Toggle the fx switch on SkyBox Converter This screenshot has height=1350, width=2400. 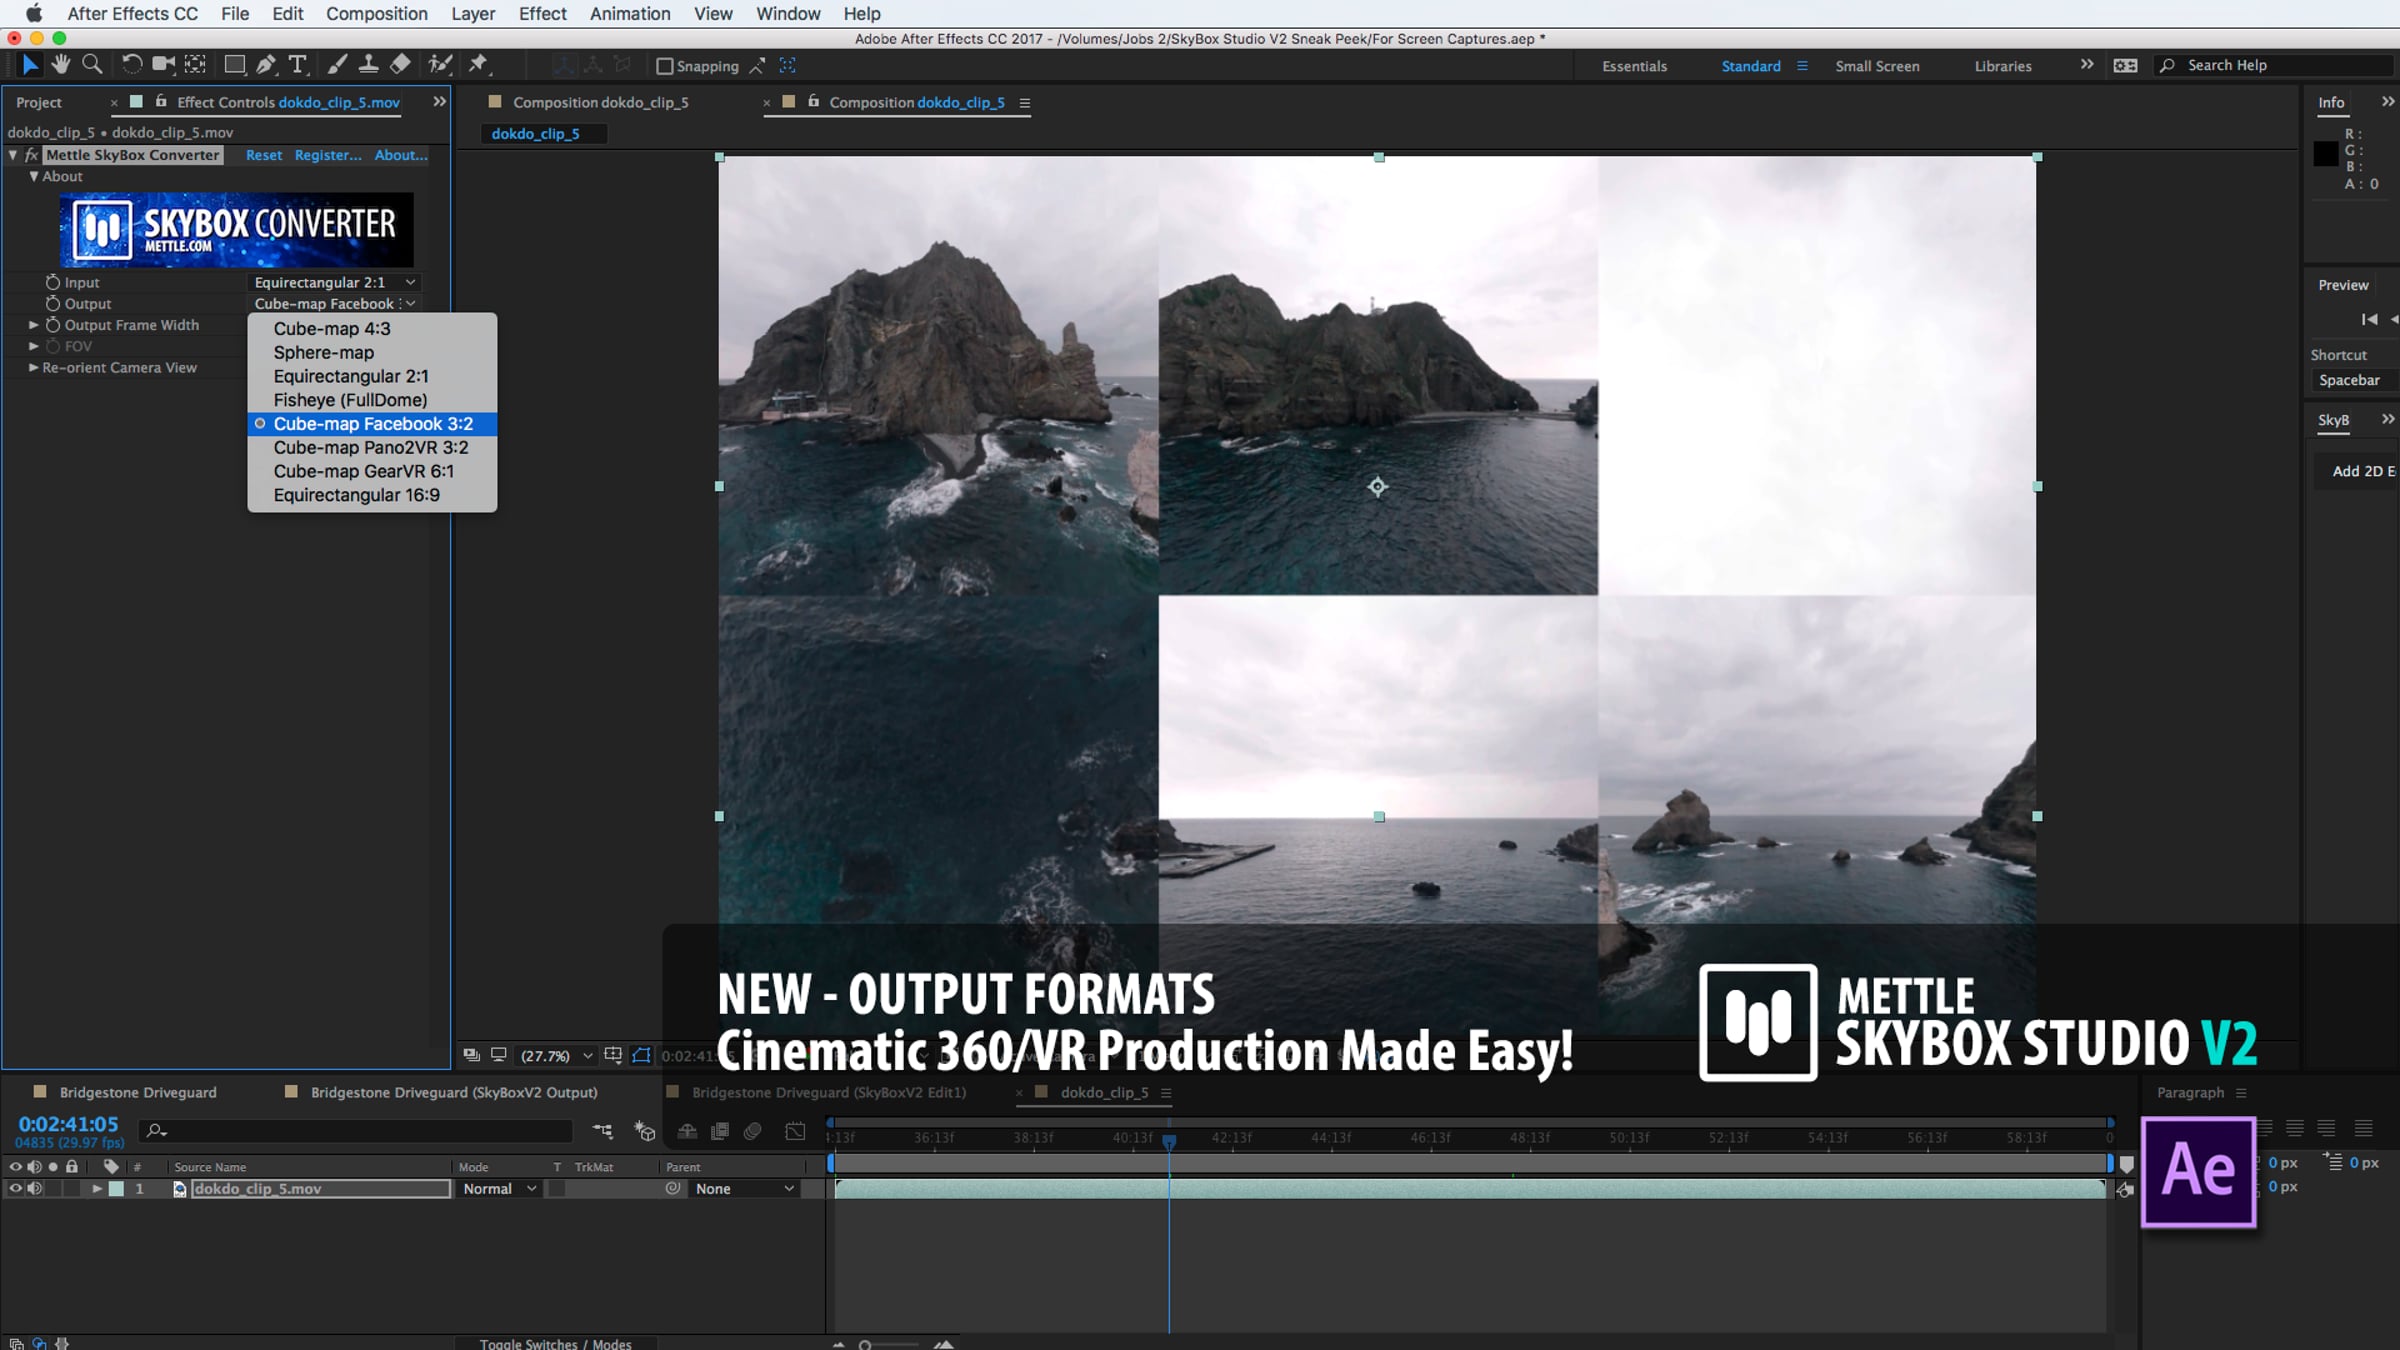(x=32, y=155)
